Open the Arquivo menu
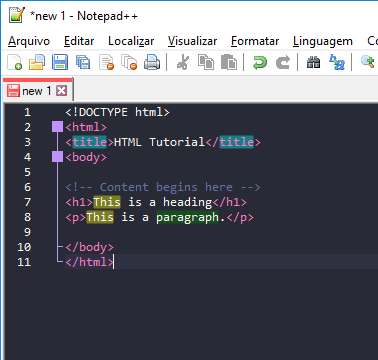The image size is (378, 360). pyautogui.click(x=29, y=41)
